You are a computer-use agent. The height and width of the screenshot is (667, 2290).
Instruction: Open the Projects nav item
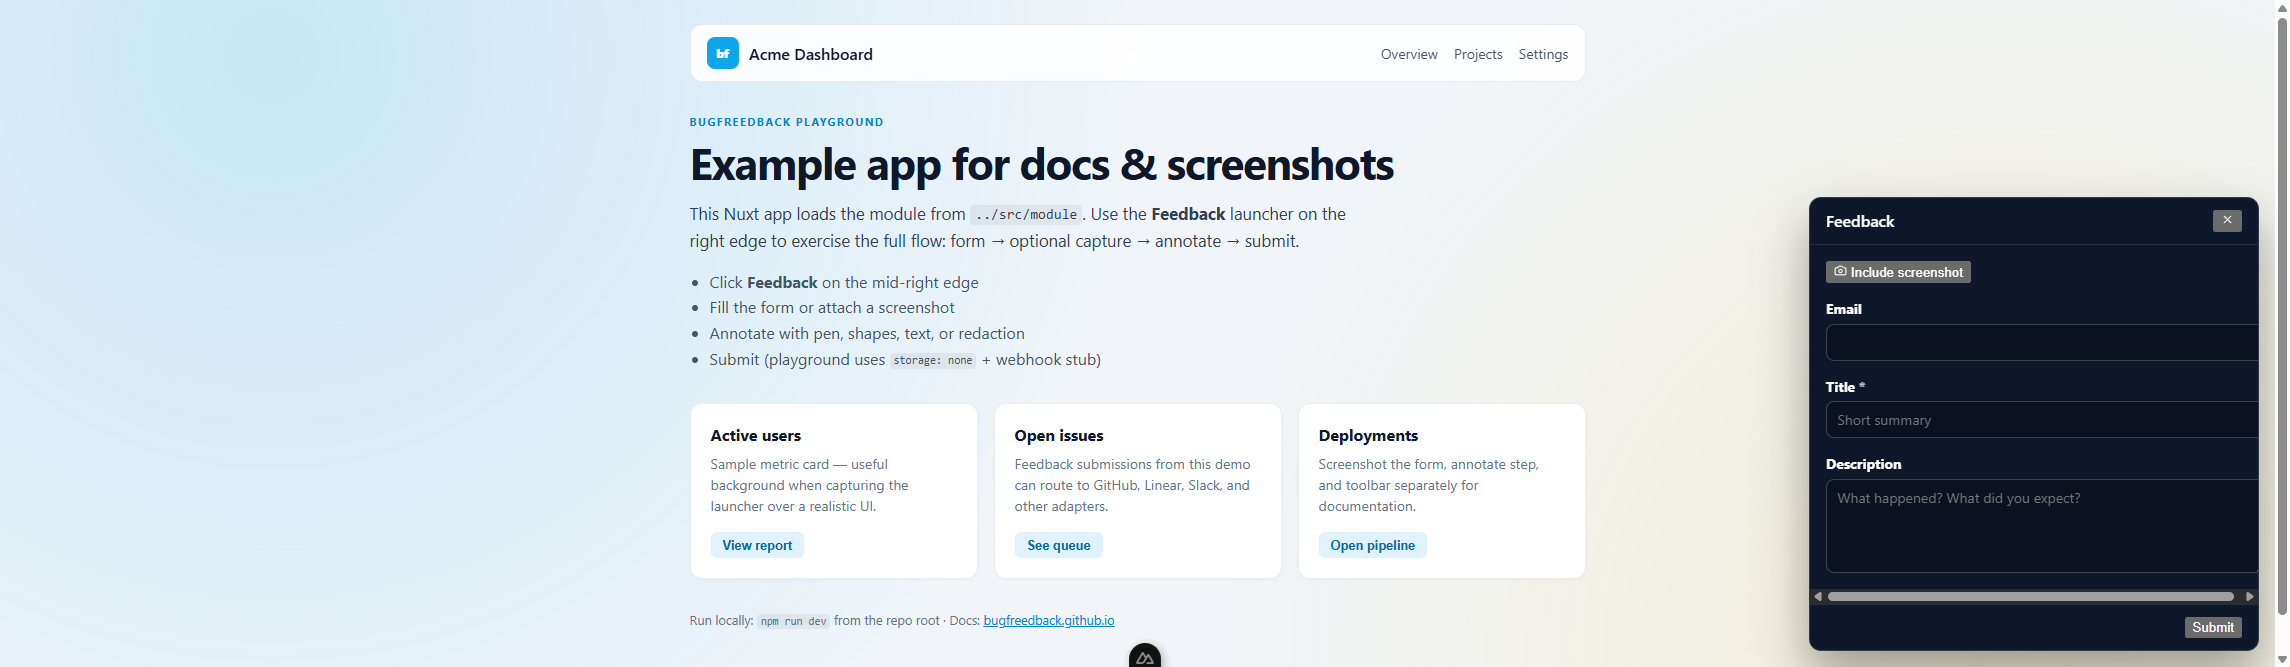pyautogui.click(x=1477, y=54)
